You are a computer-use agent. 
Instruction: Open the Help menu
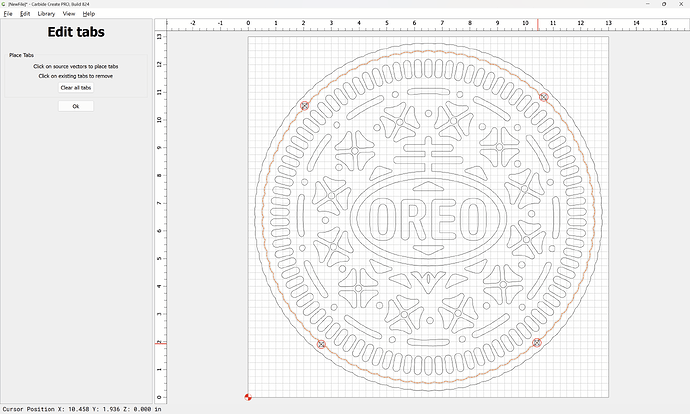89,14
